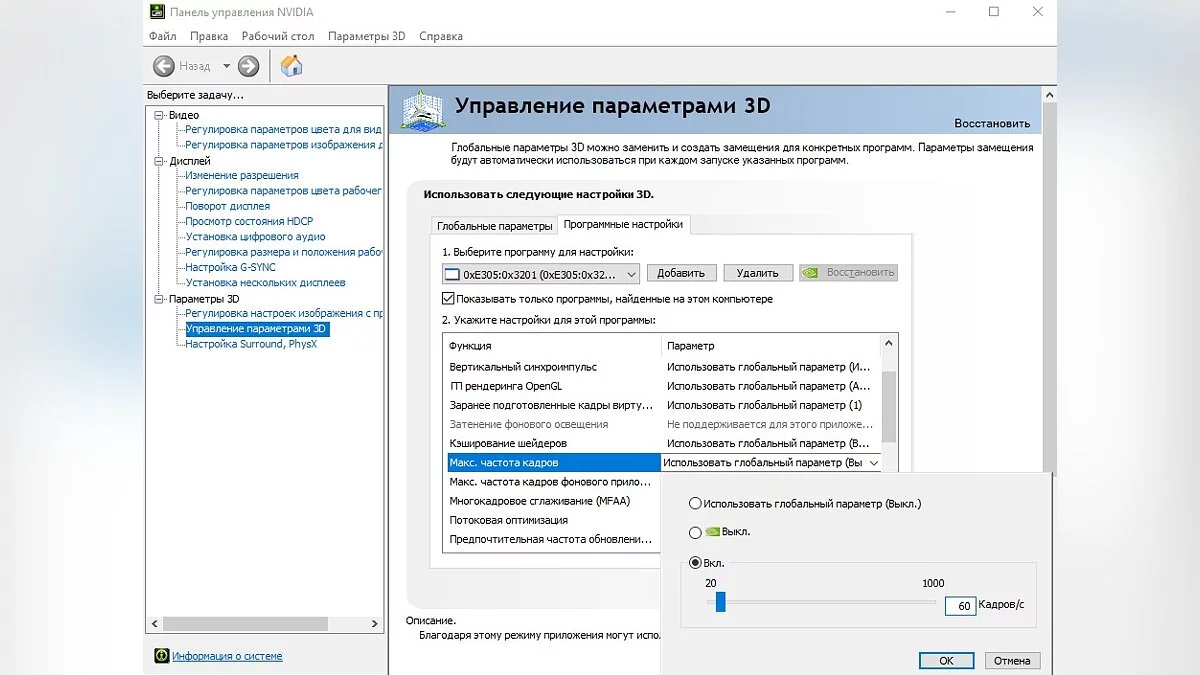The height and width of the screenshot is (675, 1200).
Task: Click the Кадров/с value input field
Action: coord(960,605)
